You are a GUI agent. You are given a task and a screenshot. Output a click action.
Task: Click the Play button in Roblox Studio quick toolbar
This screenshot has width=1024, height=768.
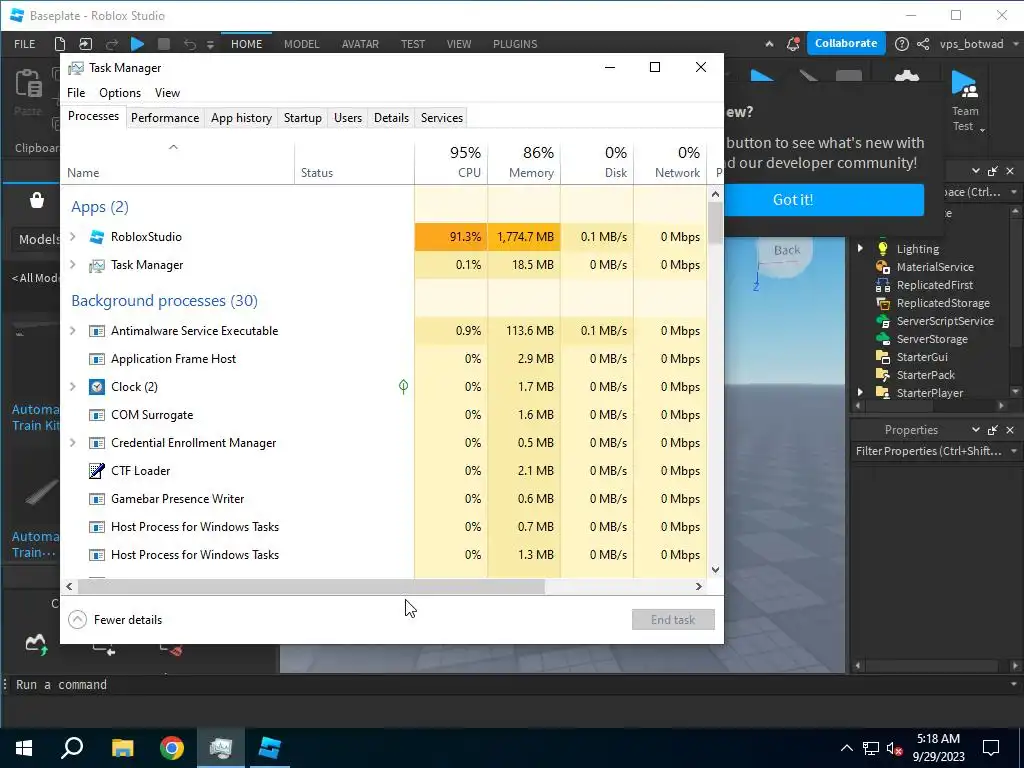(x=137, y=44)
